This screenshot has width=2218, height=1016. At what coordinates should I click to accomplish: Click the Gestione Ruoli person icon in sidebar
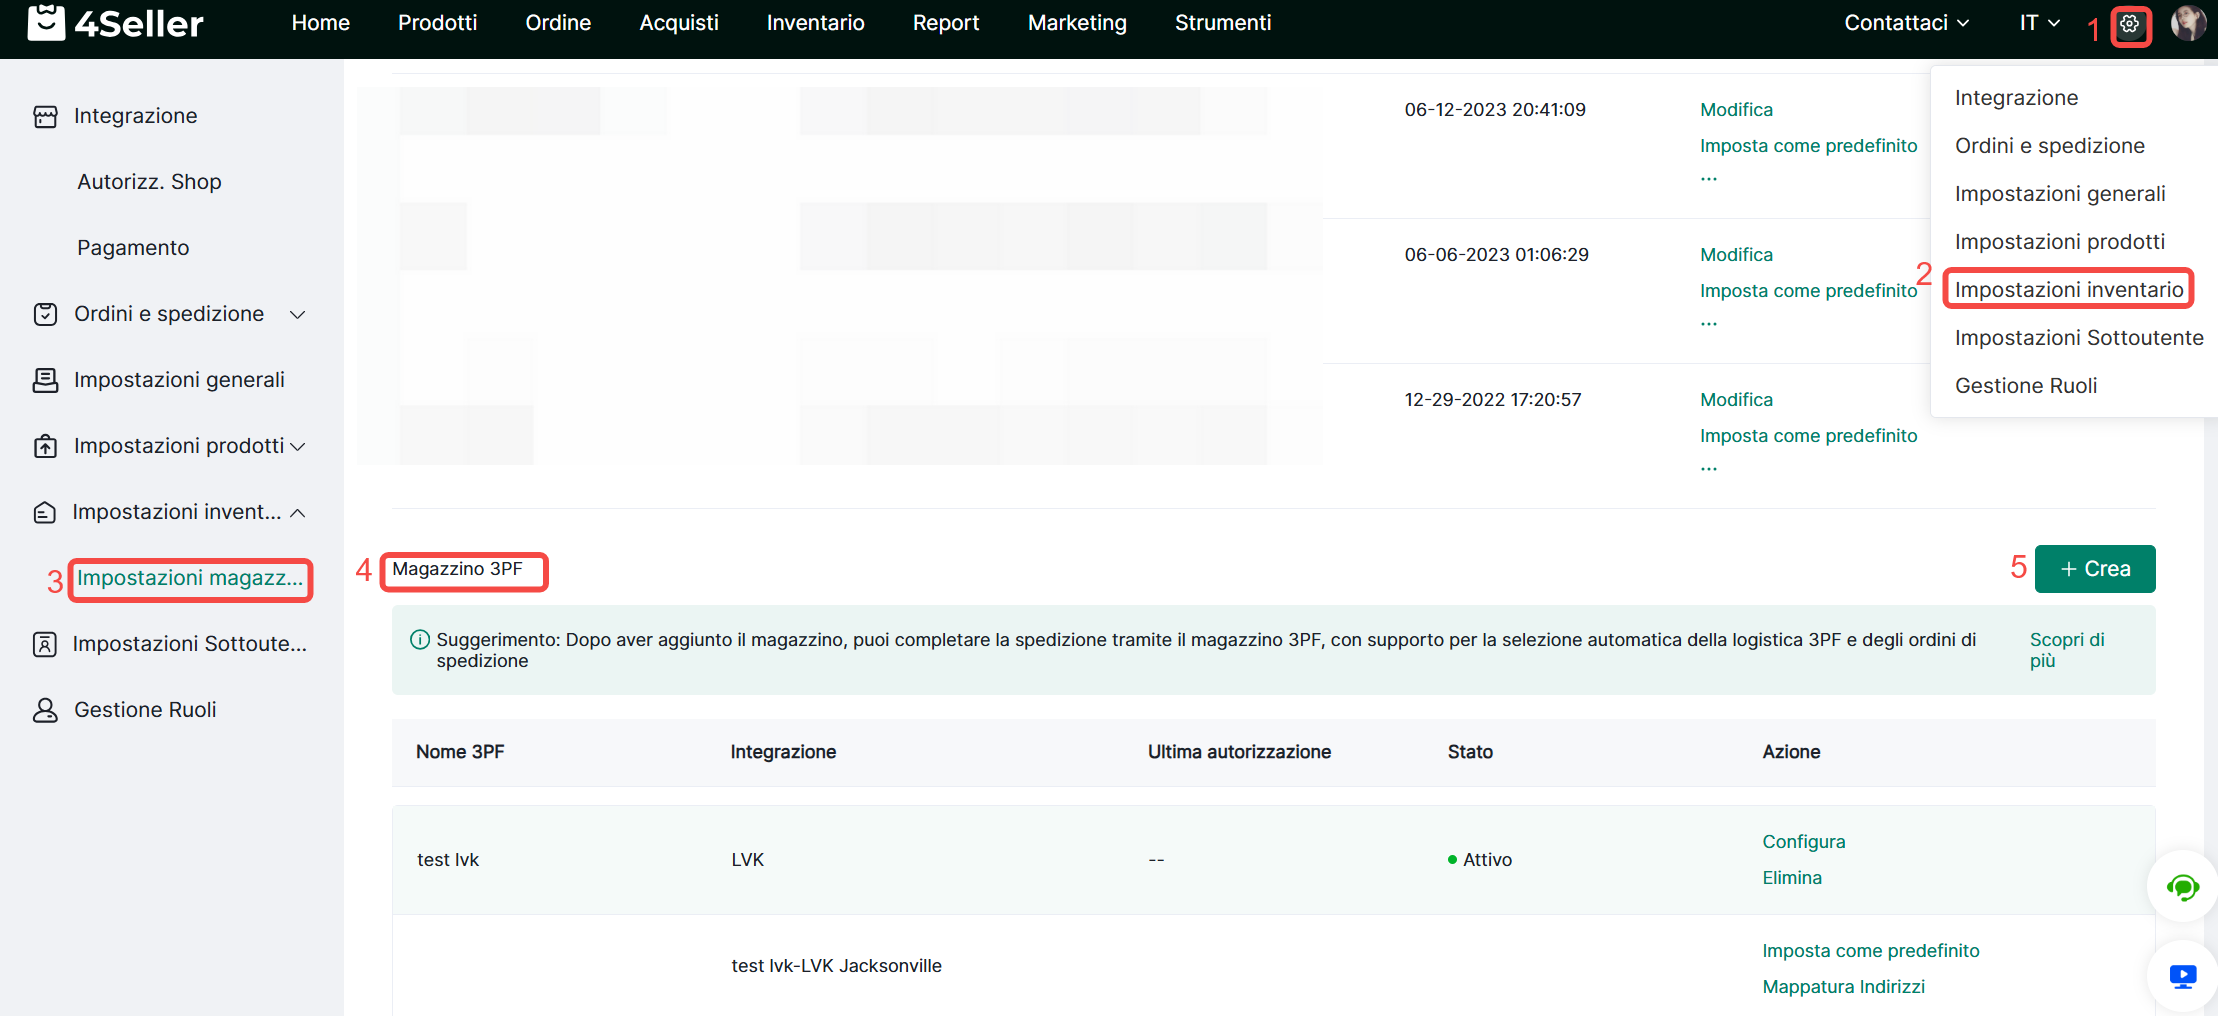point(45,710)
